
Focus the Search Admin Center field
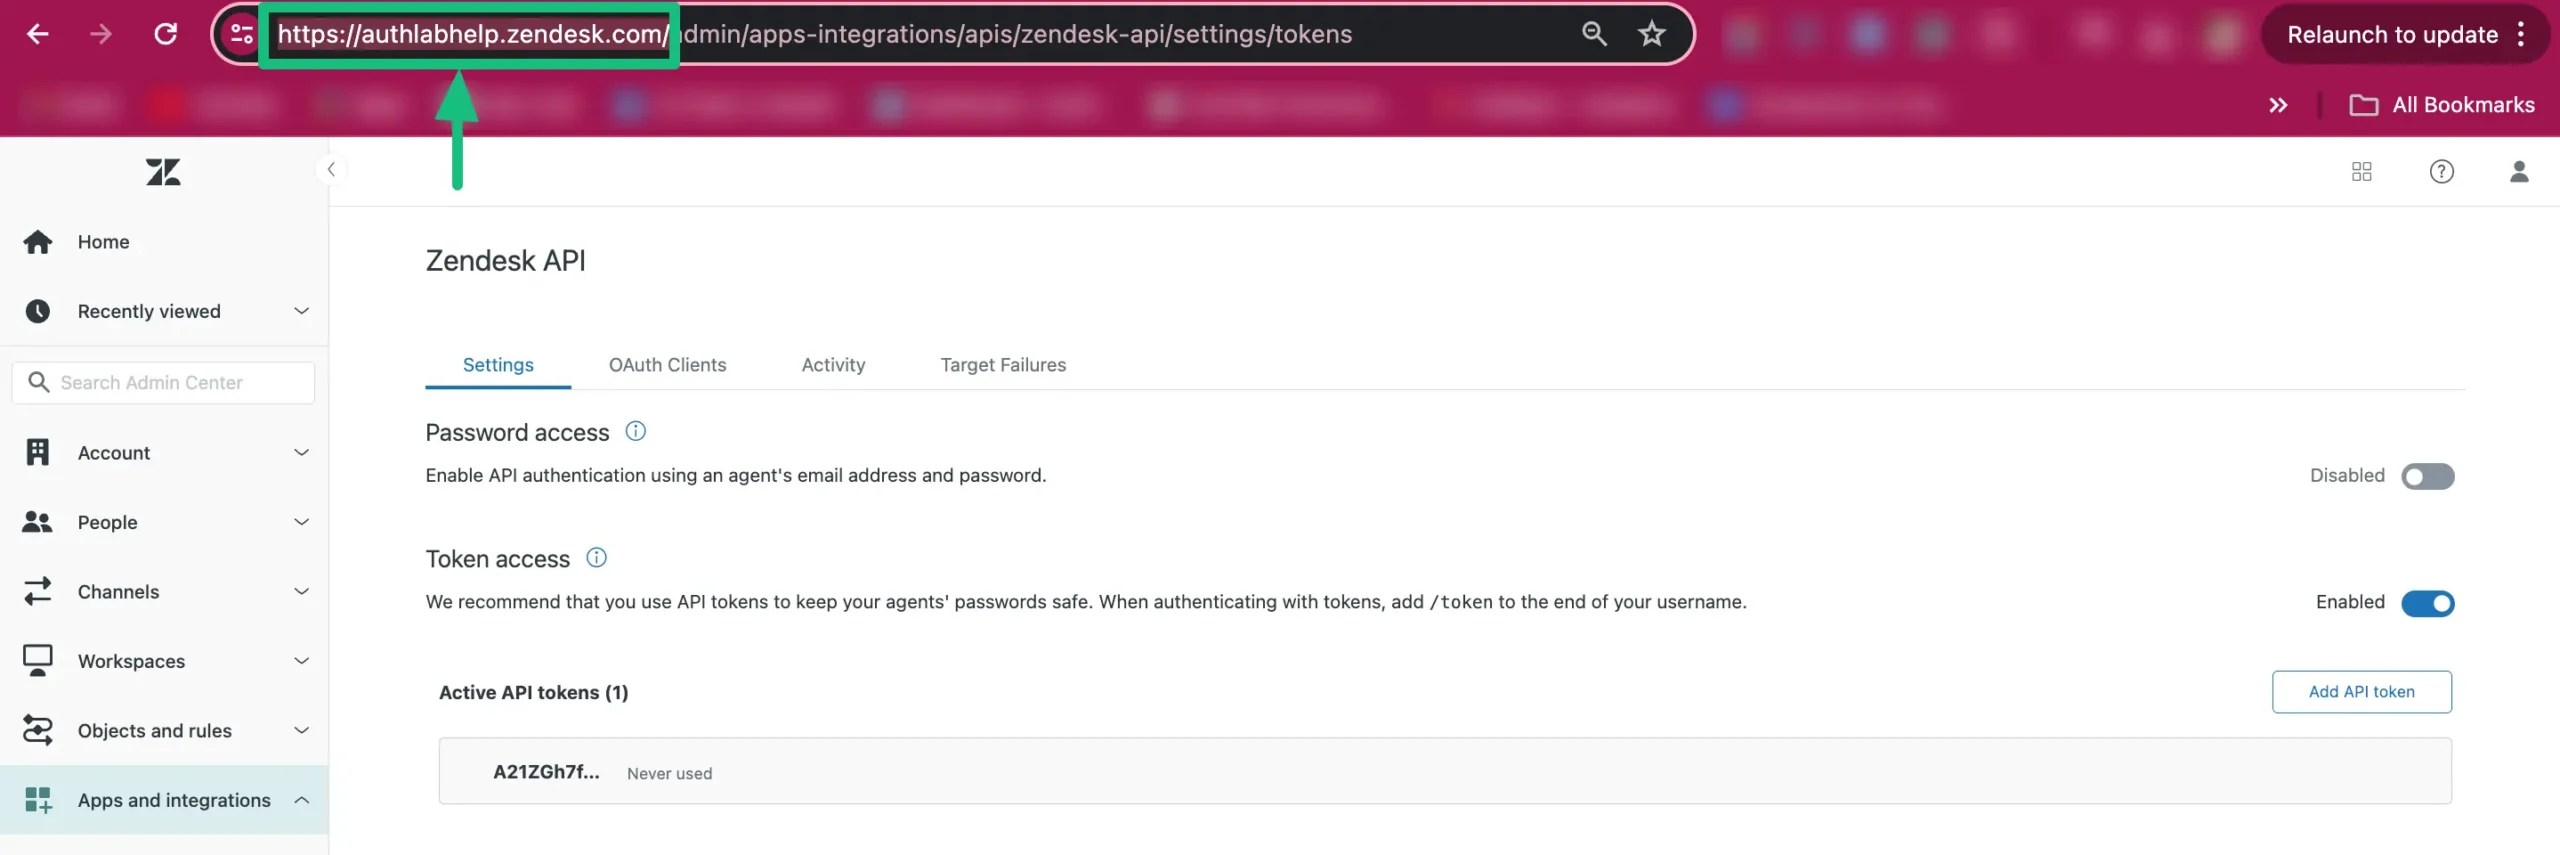click(x=164, y=383)
